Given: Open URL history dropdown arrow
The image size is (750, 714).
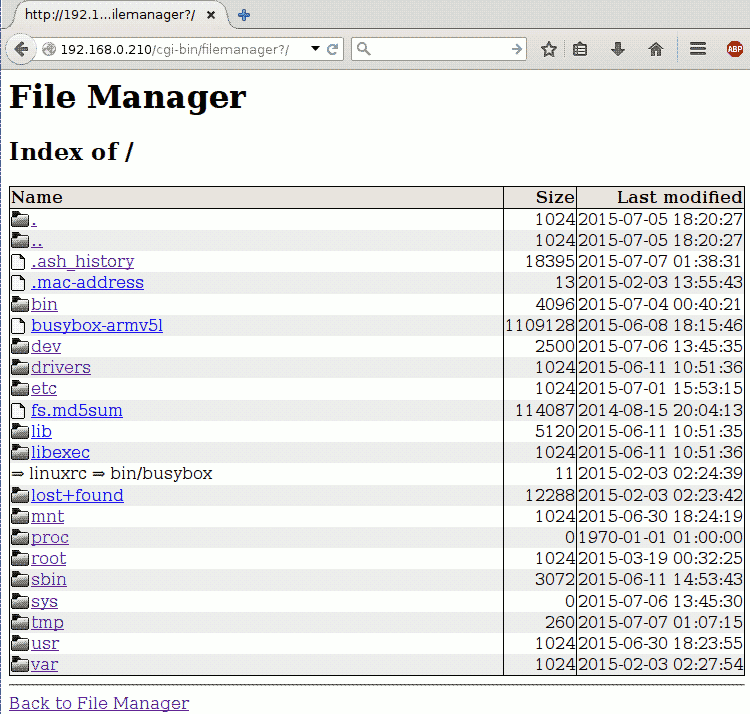Looking at the screenshot, I should [315, 48].
